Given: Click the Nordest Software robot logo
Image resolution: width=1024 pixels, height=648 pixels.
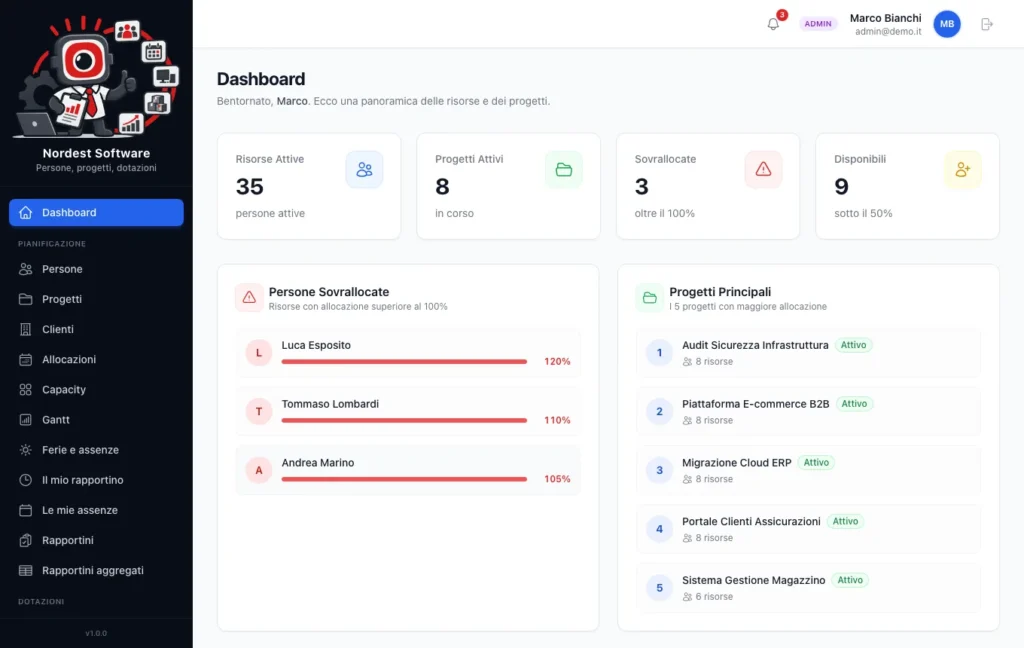Looking at the screenshot, I should (x=96, y=75).
